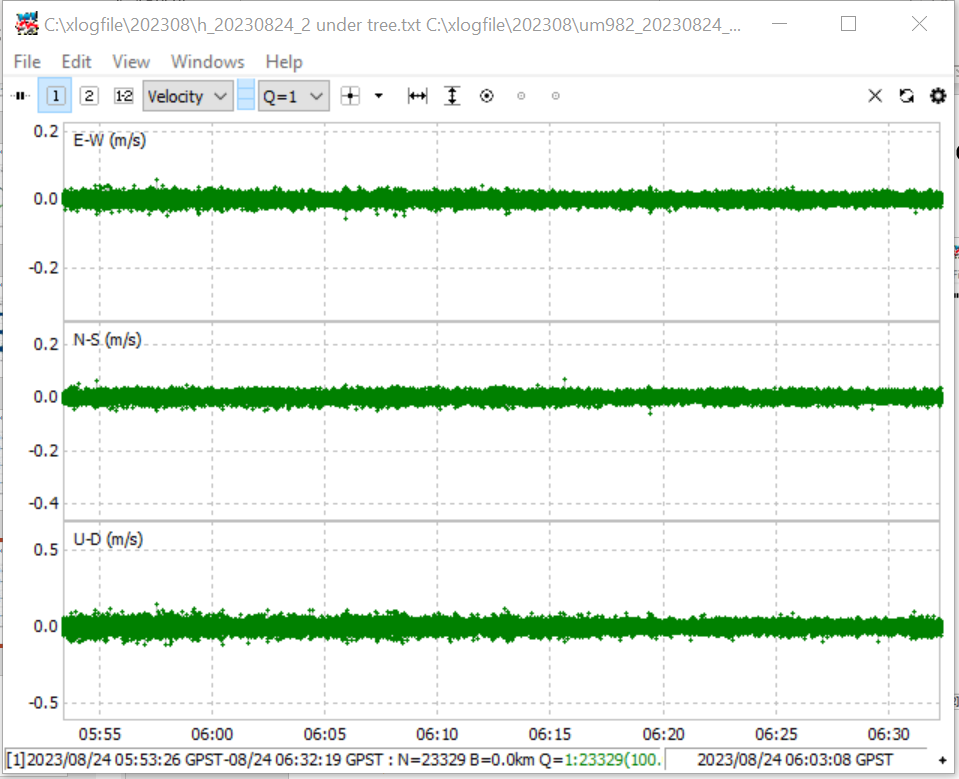Click the time readout 2023/08/24 06:03:08 GPST
The image size is (959, 779).
tap(795, 760)
